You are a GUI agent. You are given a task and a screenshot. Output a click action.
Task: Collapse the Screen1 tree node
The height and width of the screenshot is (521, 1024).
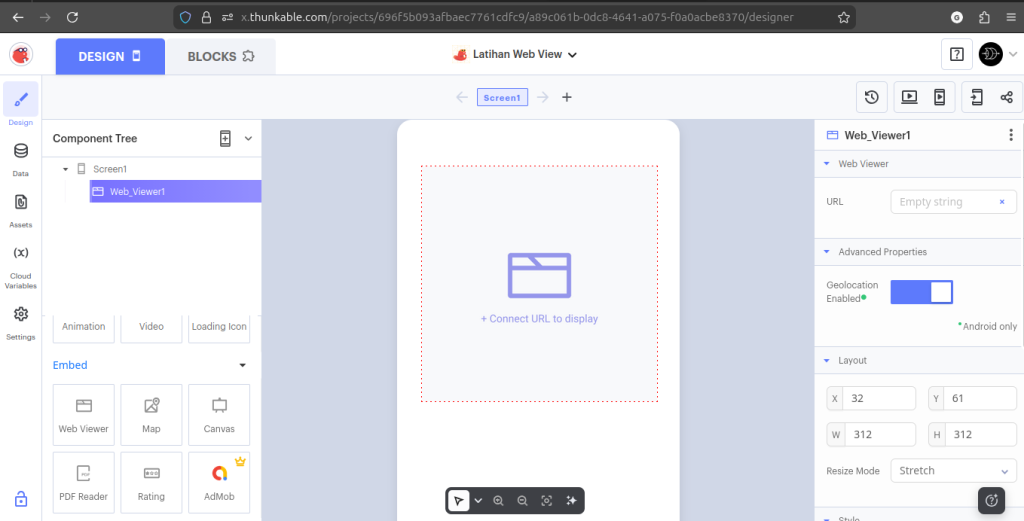point(65,169)
